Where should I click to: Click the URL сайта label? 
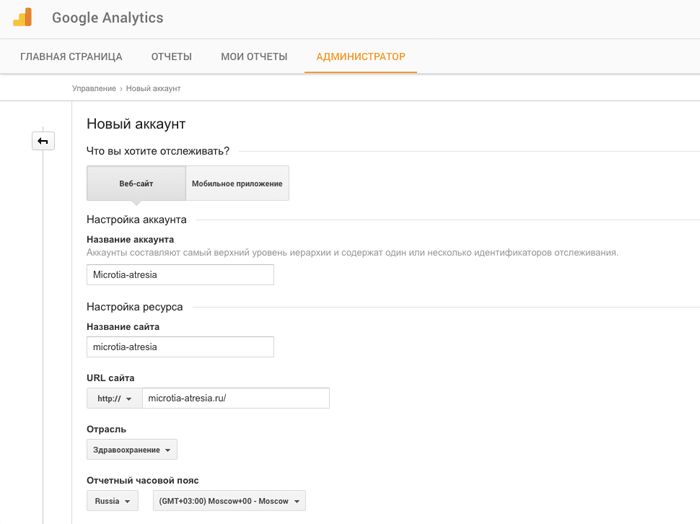pos(110,378)
